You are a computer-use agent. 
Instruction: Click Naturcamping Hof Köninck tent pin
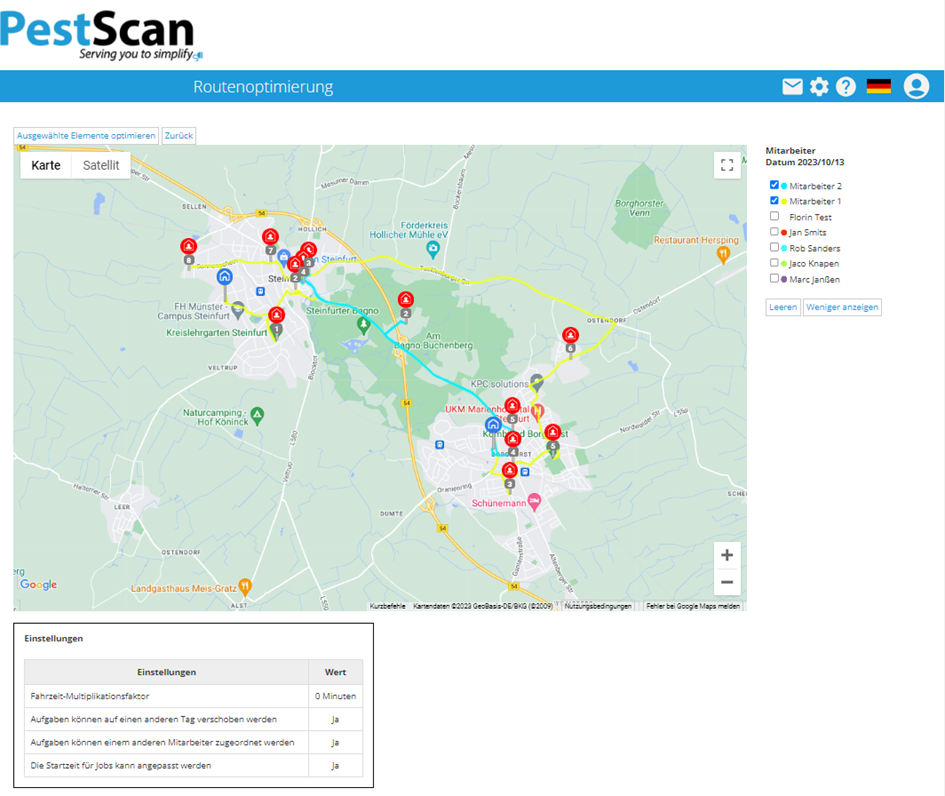[x=257, y=415]
